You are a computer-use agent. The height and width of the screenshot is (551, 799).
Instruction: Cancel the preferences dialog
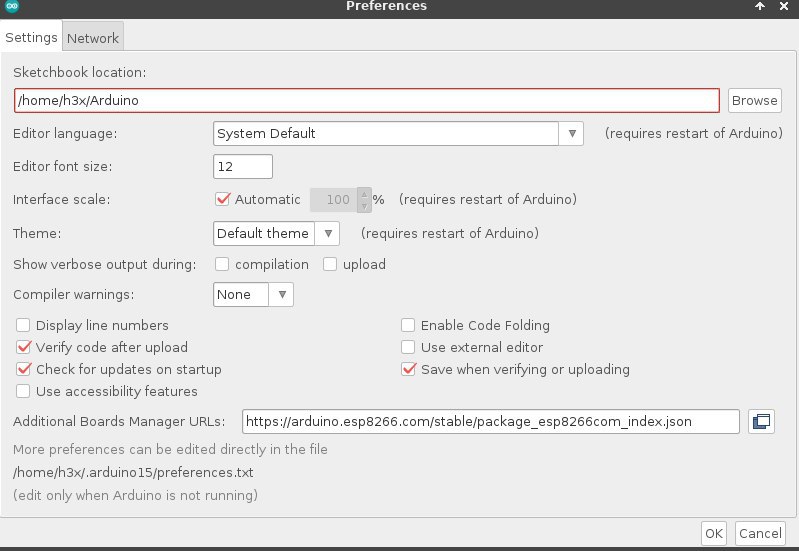[x=760, y=533]
